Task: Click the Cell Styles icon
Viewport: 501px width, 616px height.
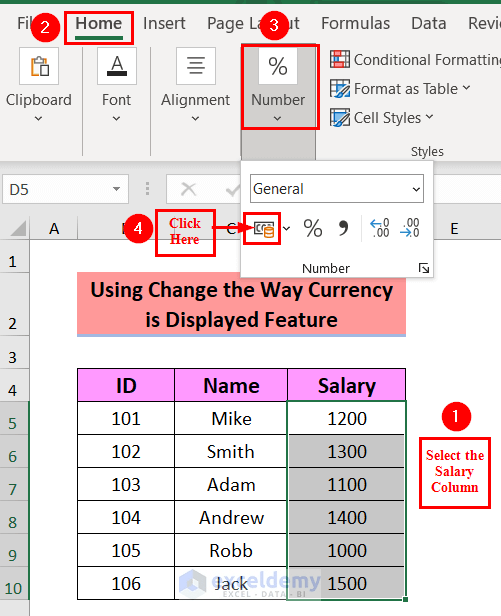Action: click(340, 117)
